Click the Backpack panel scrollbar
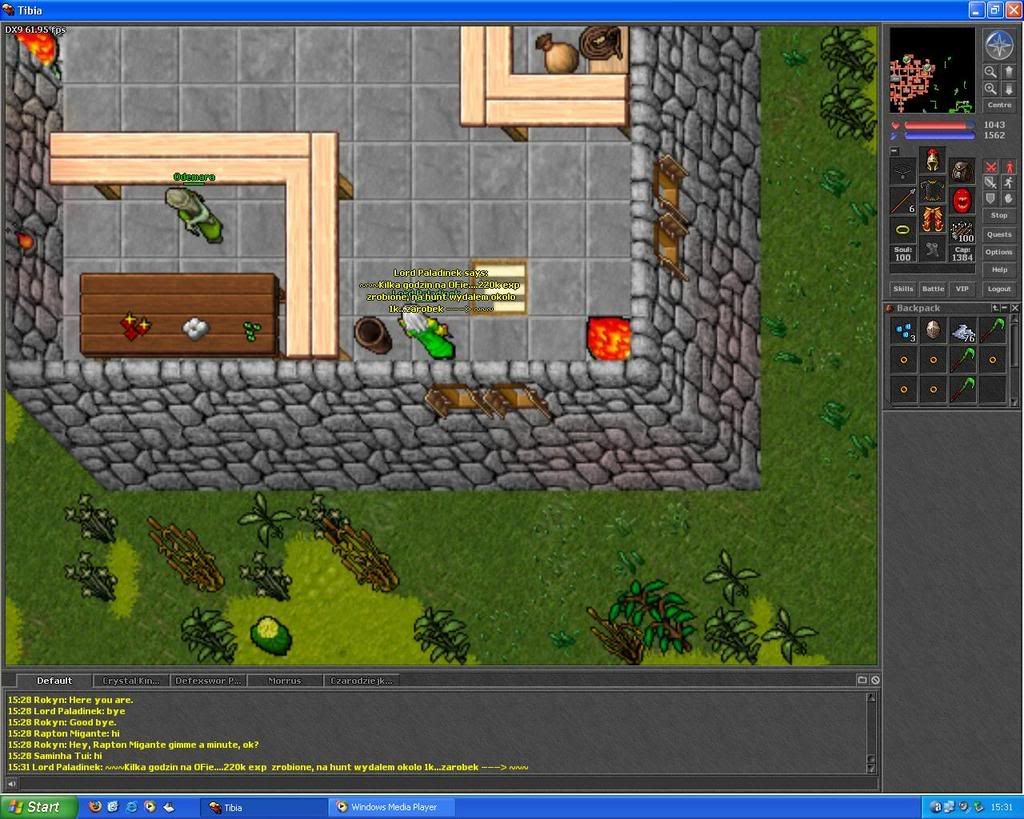1024x819 pixels. [x=1014, y=361]
